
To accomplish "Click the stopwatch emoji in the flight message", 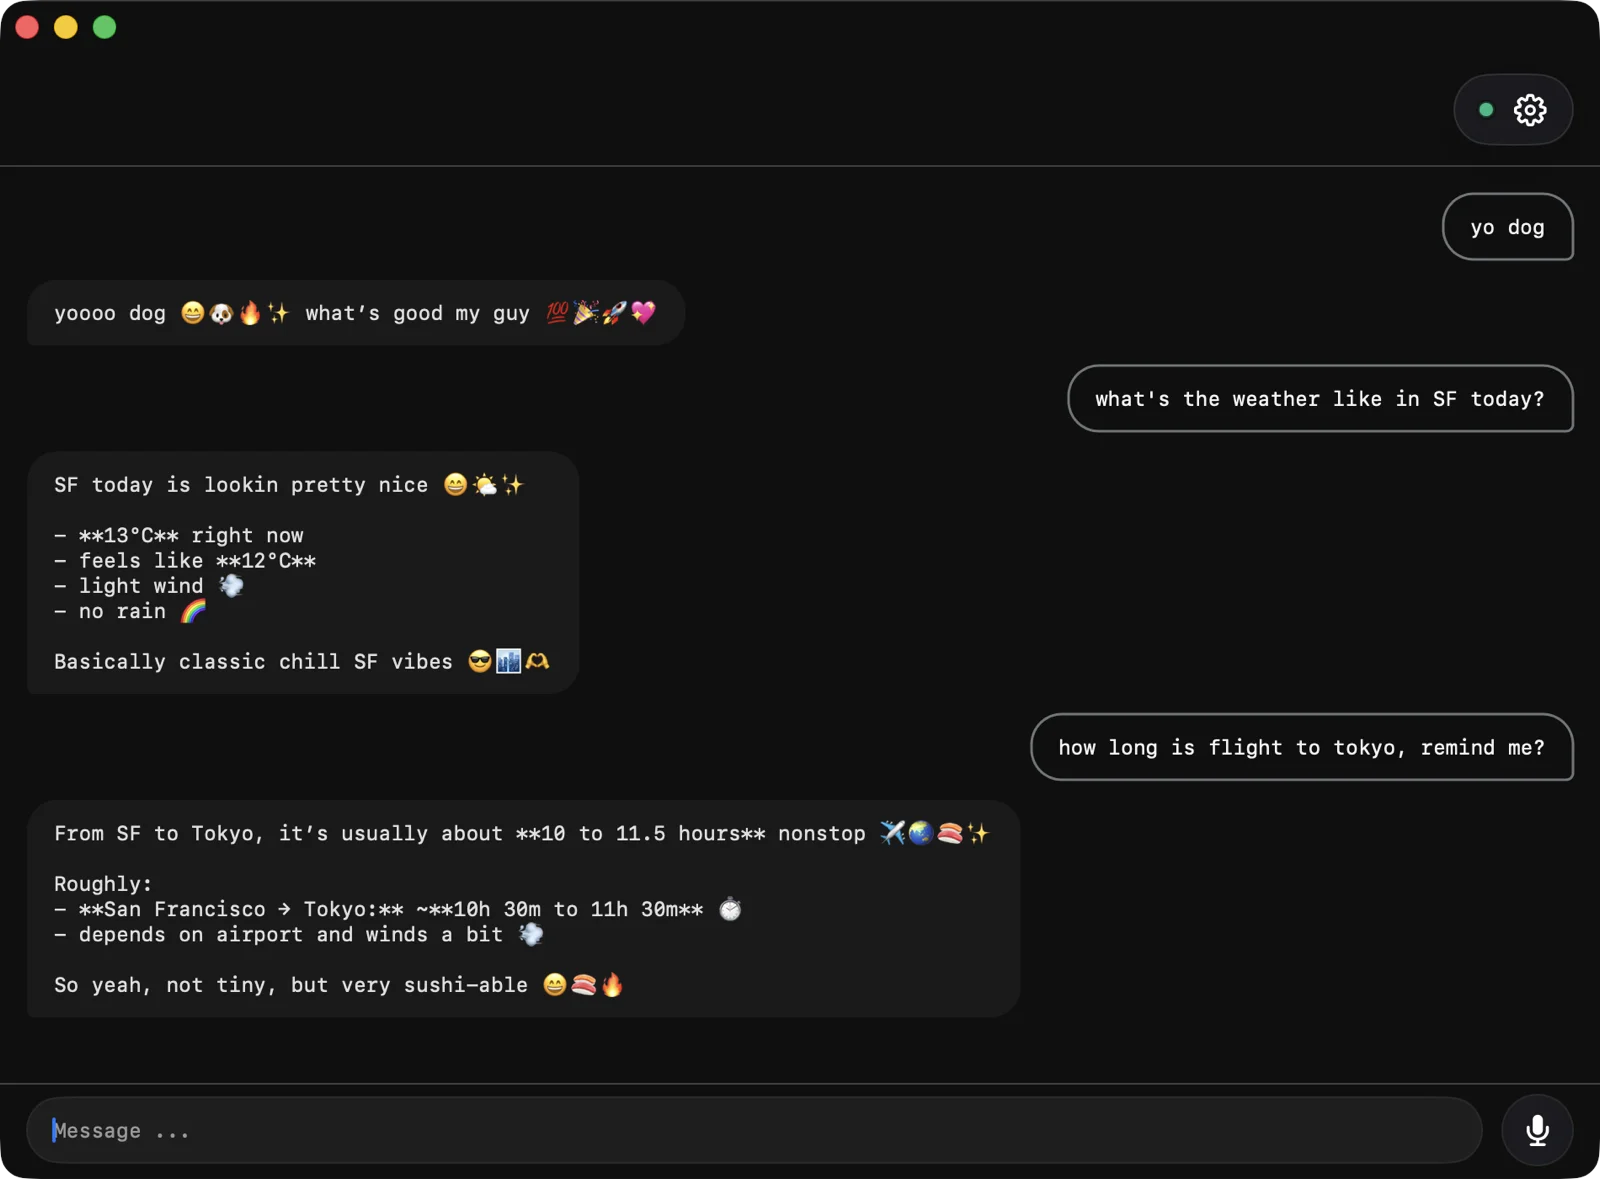I will pyautogui.click(x=729, y=909).
